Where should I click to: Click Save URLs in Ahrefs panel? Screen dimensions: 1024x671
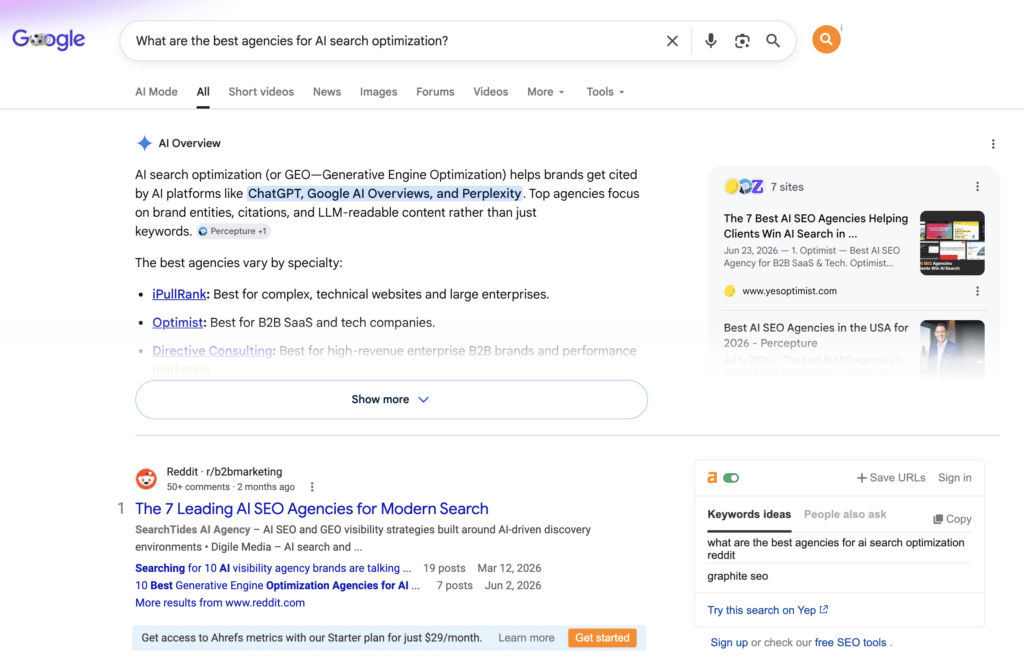(x=891, y=478)
